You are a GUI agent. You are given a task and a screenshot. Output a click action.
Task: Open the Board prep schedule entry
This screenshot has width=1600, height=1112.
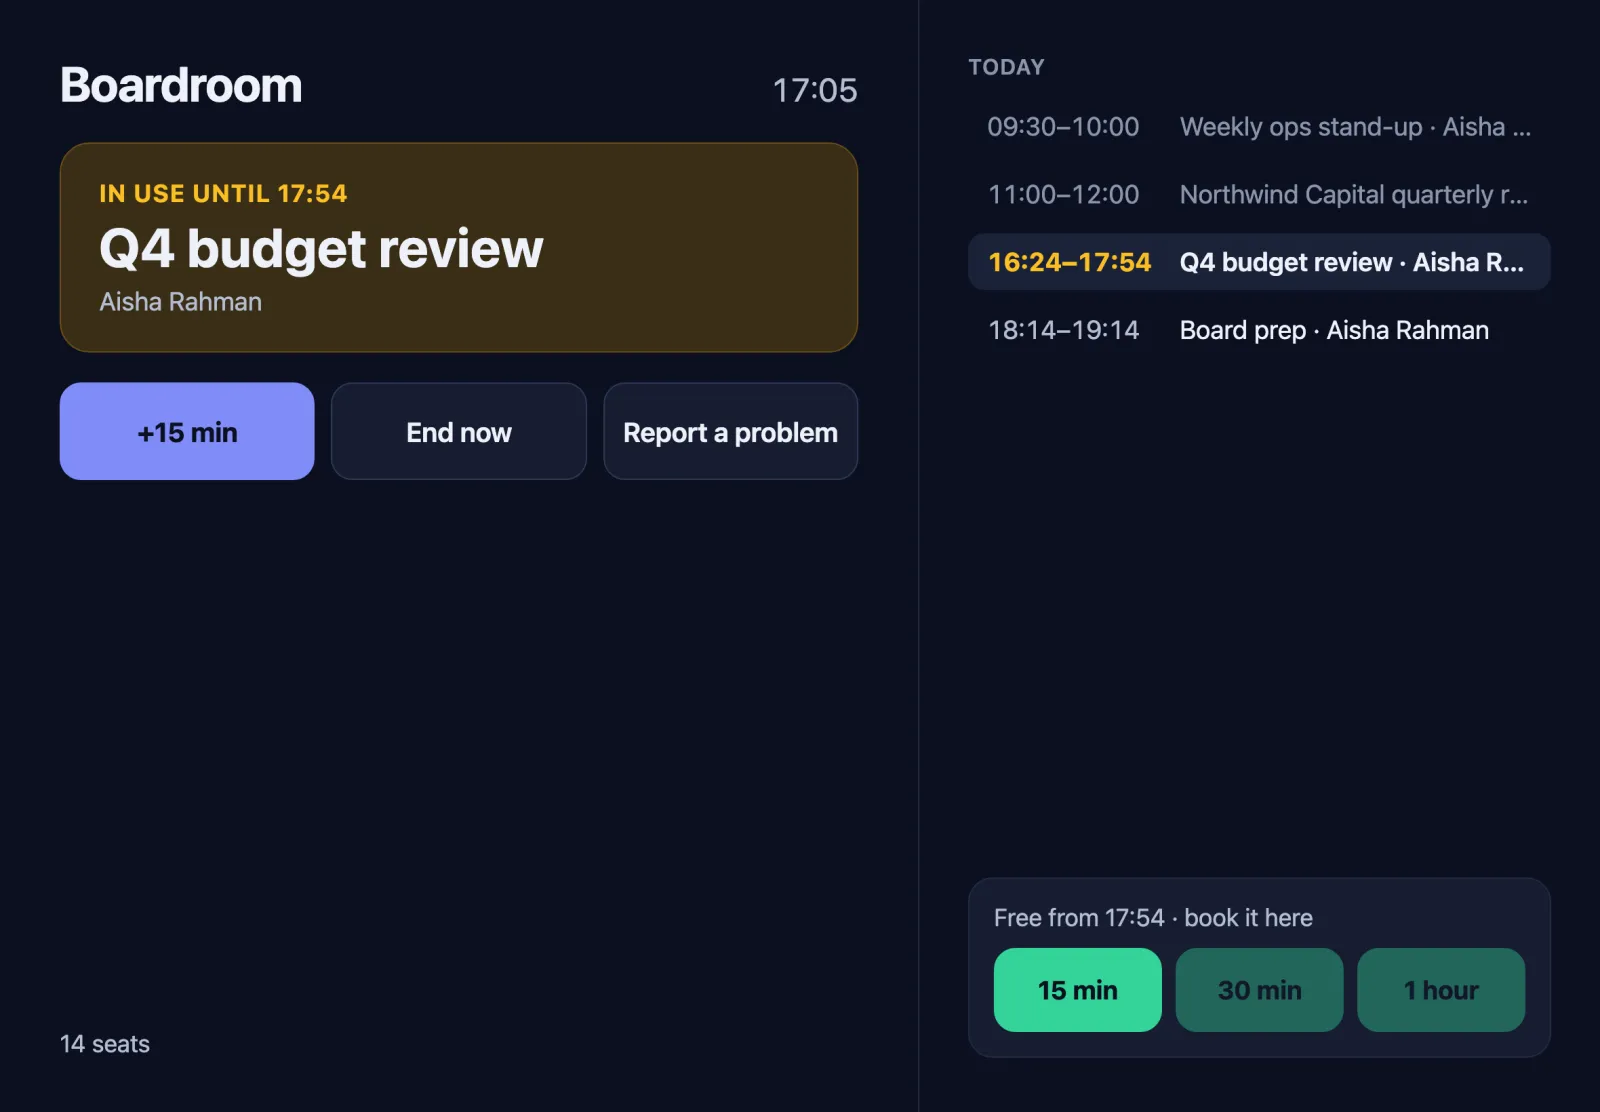tap(1259, 330)
